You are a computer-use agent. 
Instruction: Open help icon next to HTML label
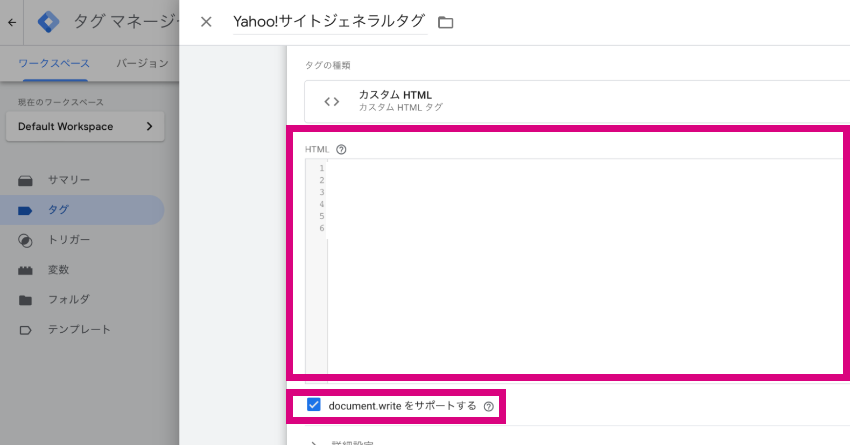pos(341,150)
